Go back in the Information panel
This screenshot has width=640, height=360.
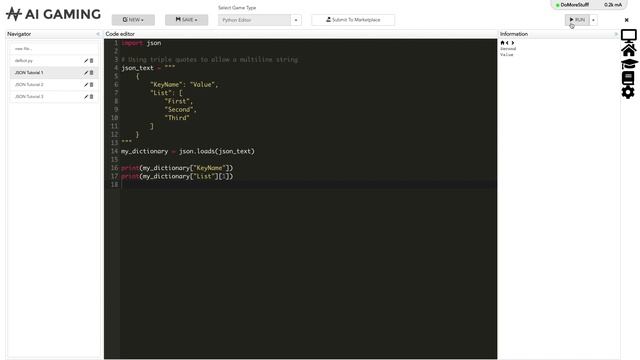tap(507, 42)
